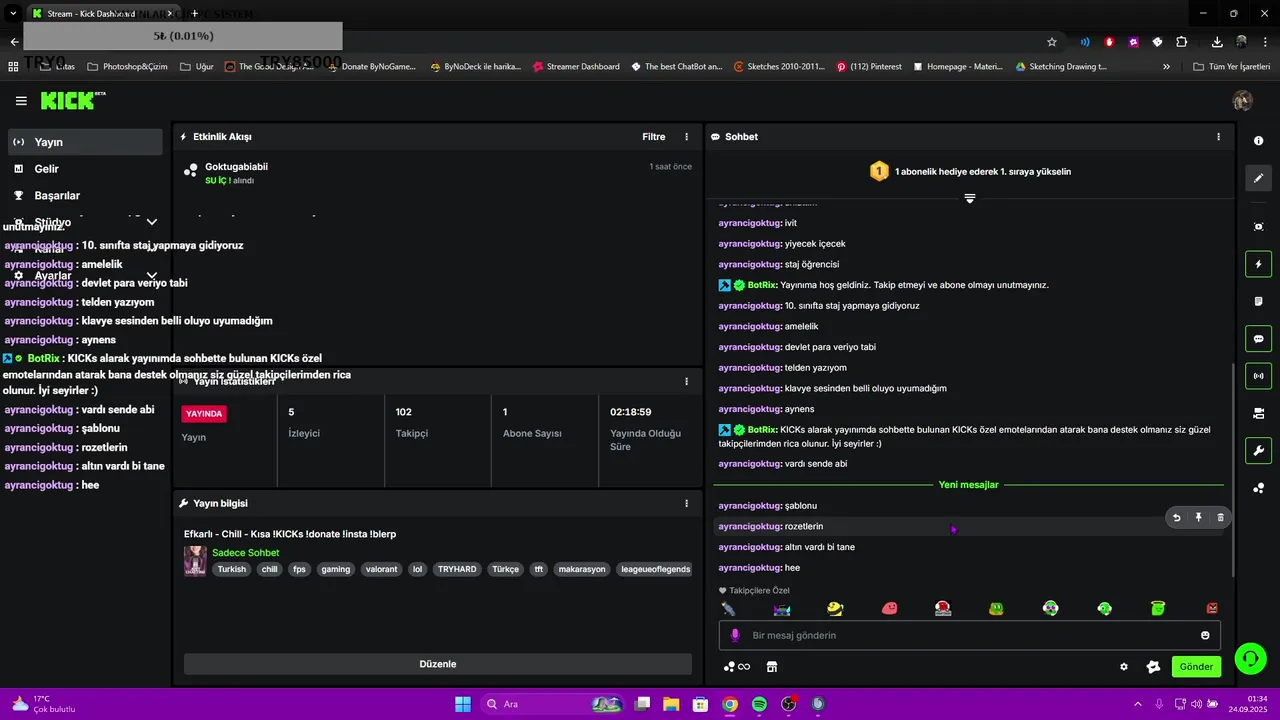Reply to the rozetlerin chat message
This screenshot has width=1280, height=720.
pos(1176,517)
